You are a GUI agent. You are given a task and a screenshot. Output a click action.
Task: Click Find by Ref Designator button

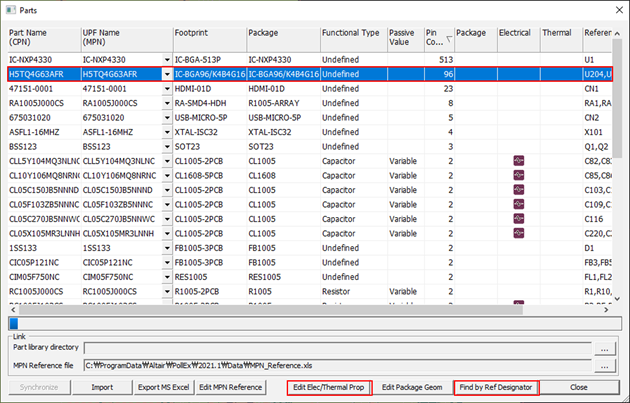click(494, 387)
